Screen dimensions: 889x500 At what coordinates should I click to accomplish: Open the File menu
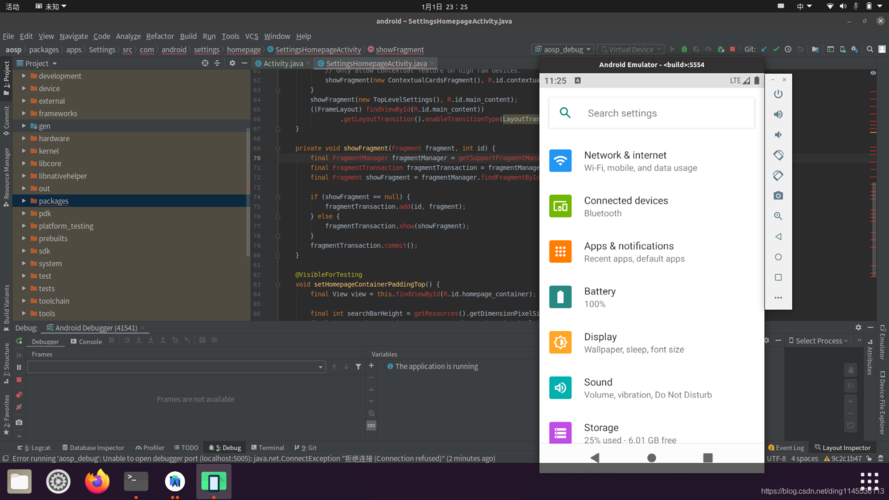point(8,36)
